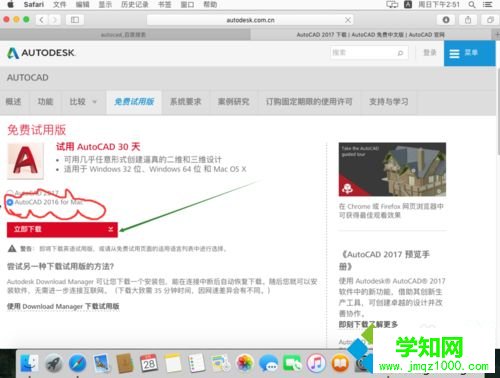
Task: Select AutoCAD 2016 for Mac radio button
Action: [10, 202]
